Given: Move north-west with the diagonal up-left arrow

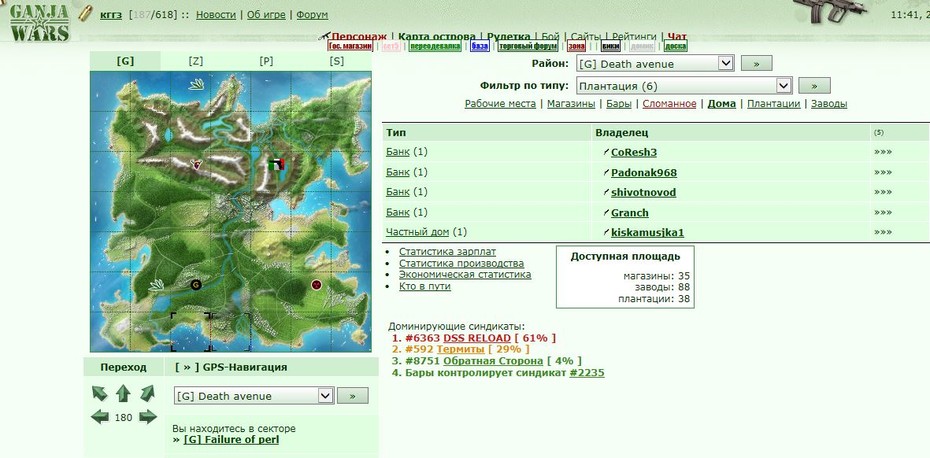Looking at the screenshot, I should click(99, 393).
